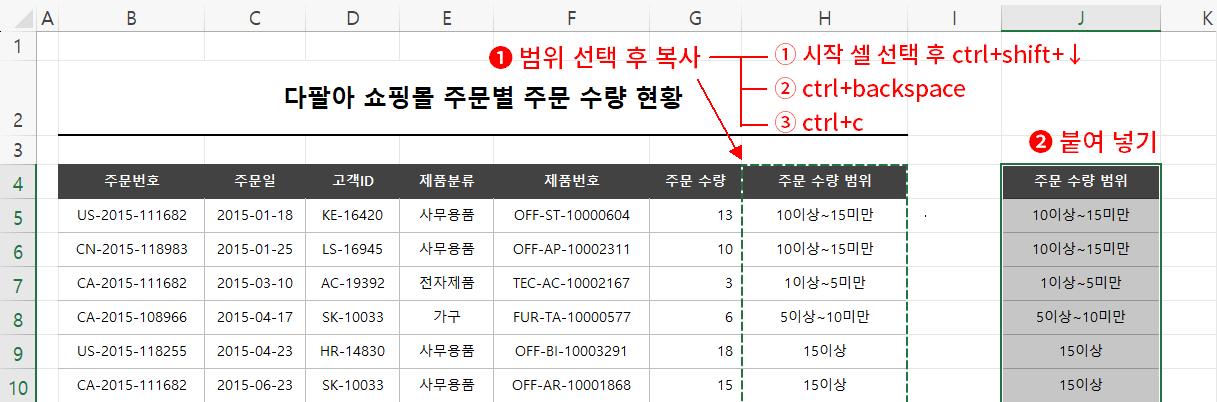Select the 가구 category cell
The width and height of the screenshot is (1217, 402).
446,318
